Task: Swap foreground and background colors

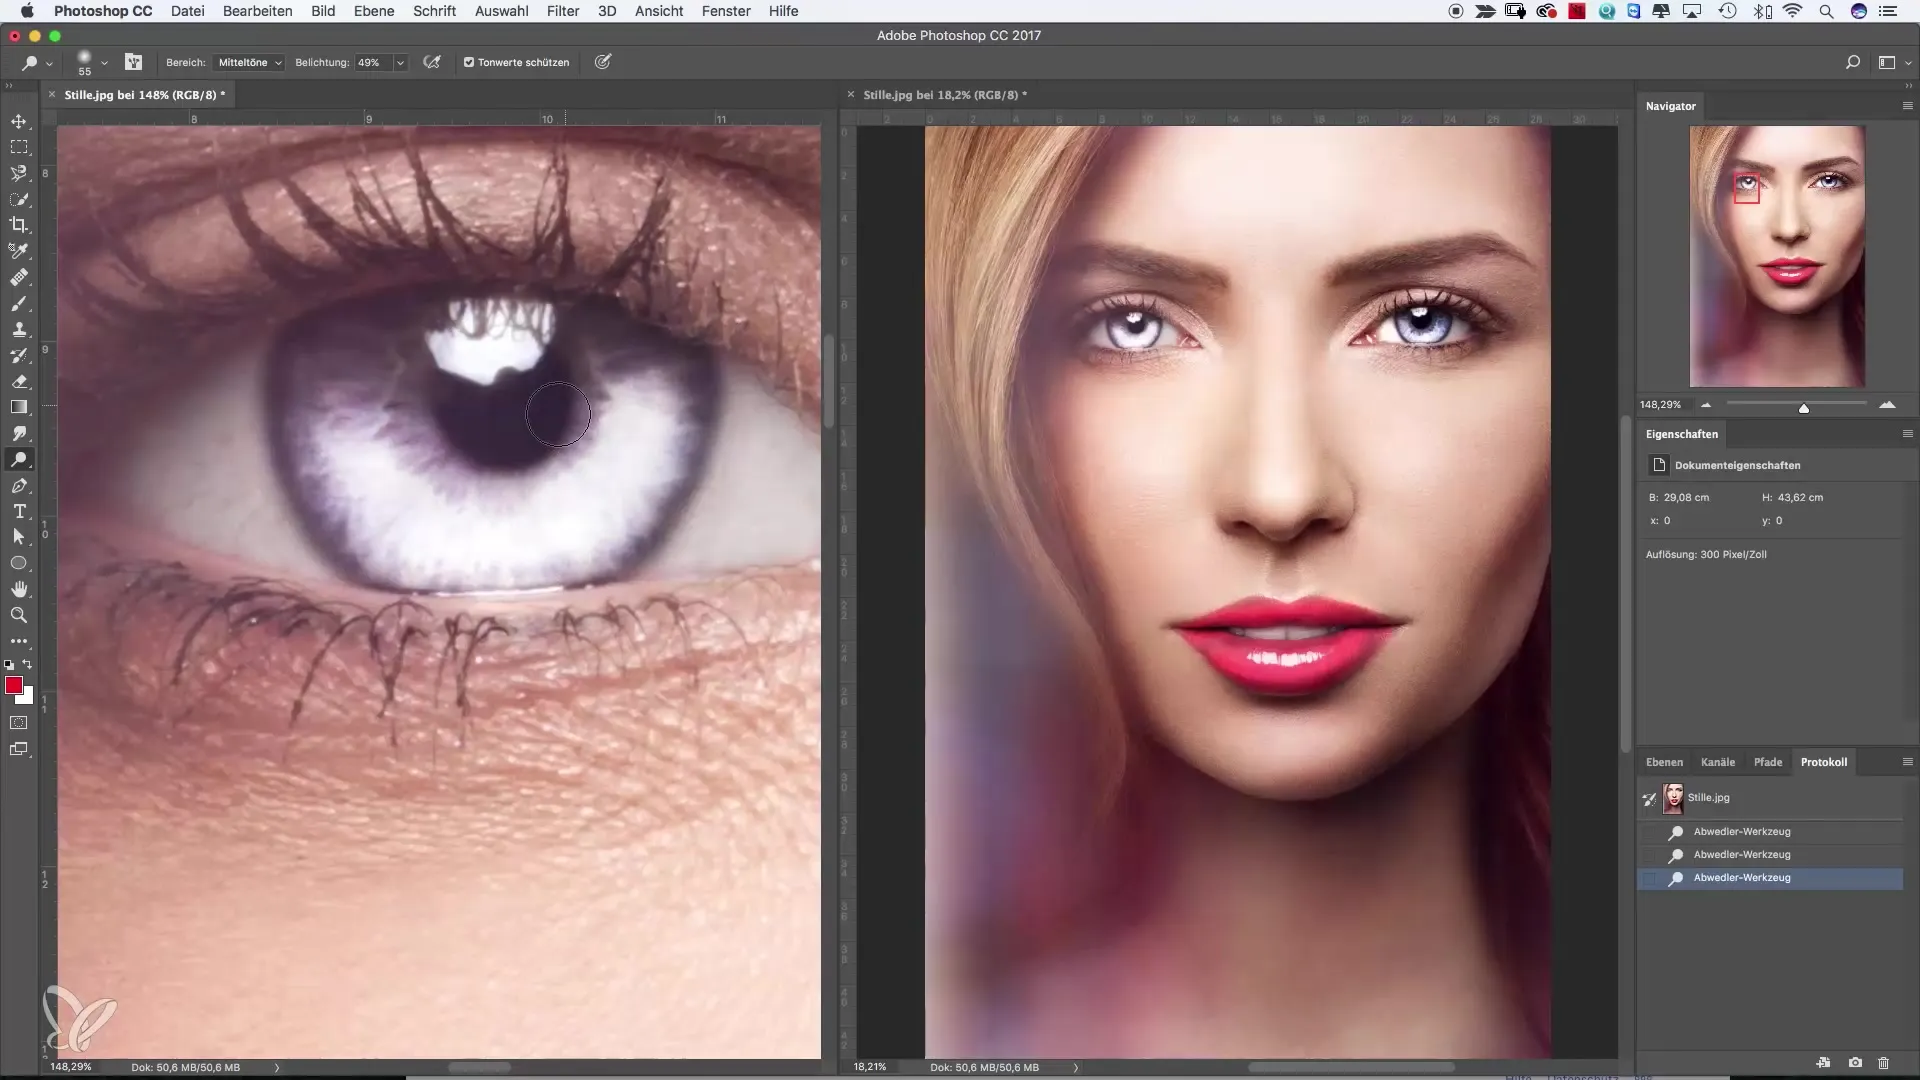Action: click(x=28, y=664)
